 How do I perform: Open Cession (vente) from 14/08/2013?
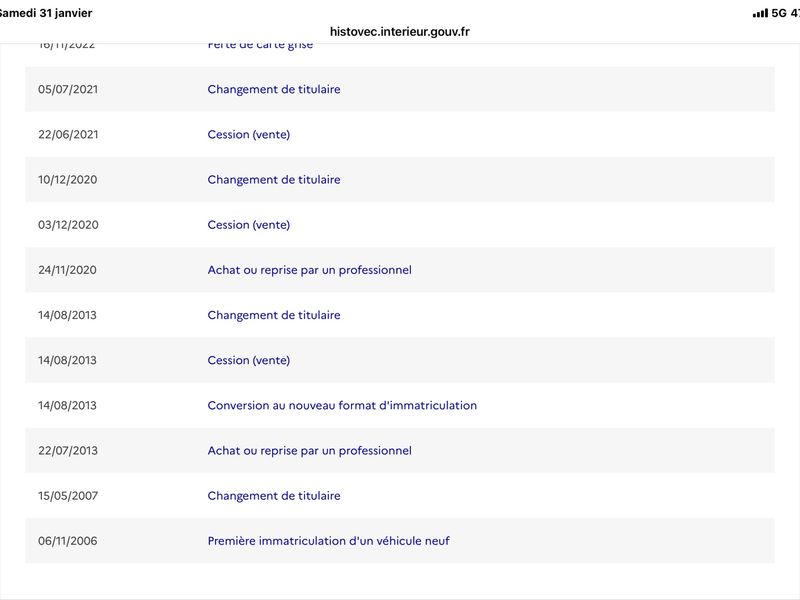click(x=249, y=360)
